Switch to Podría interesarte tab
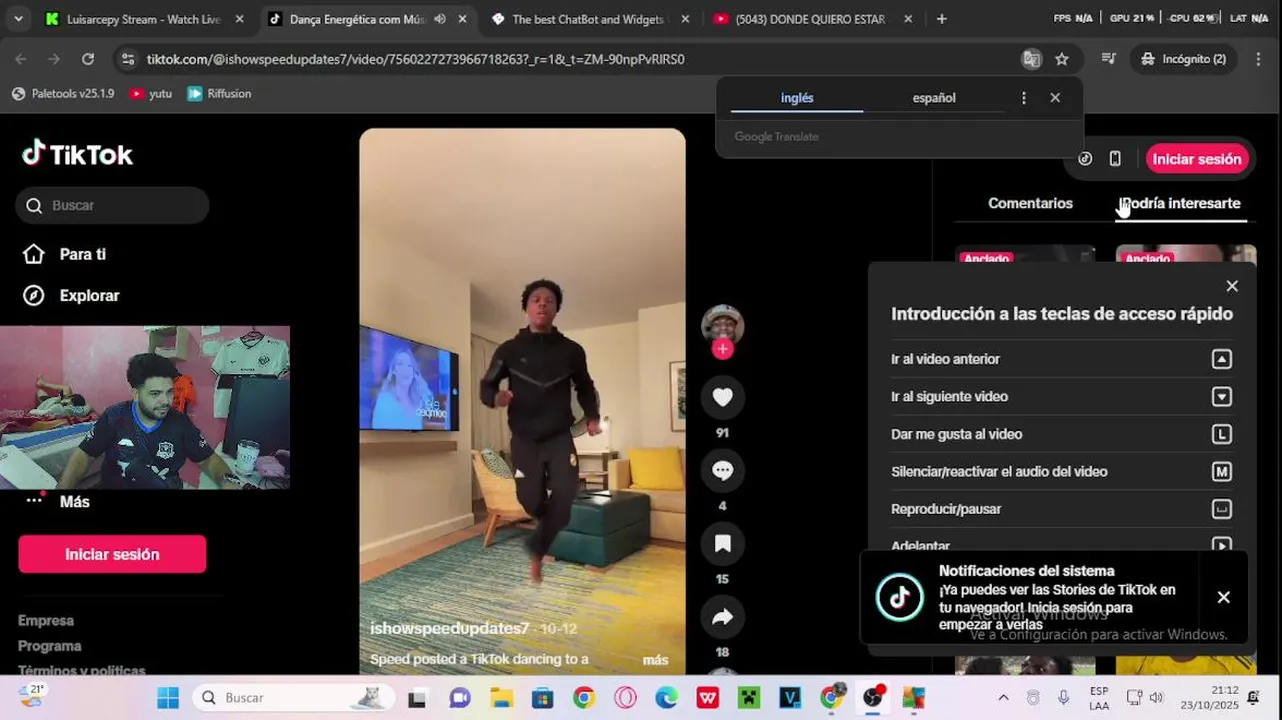Screen dimensions: 1282x720 click(1180, 203)
